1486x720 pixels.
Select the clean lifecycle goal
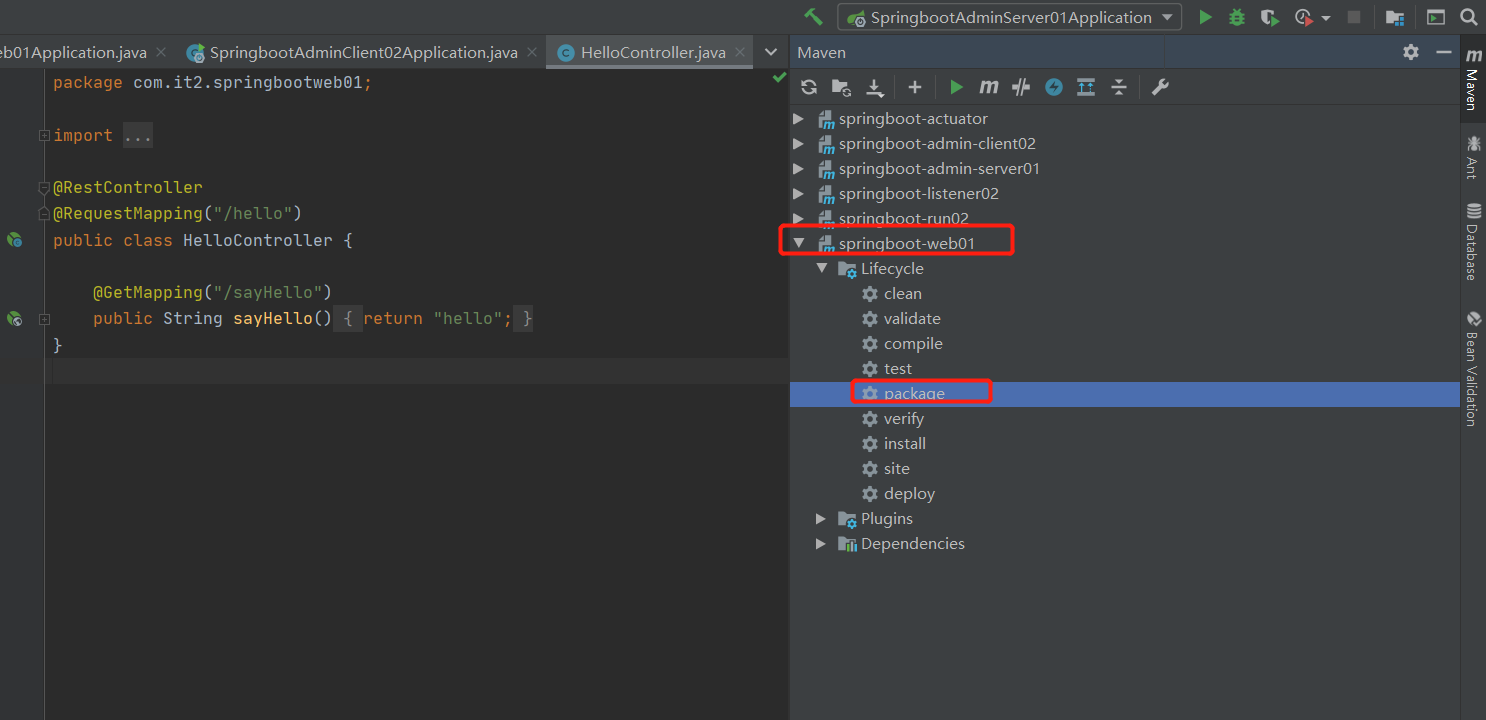(902, 293)
